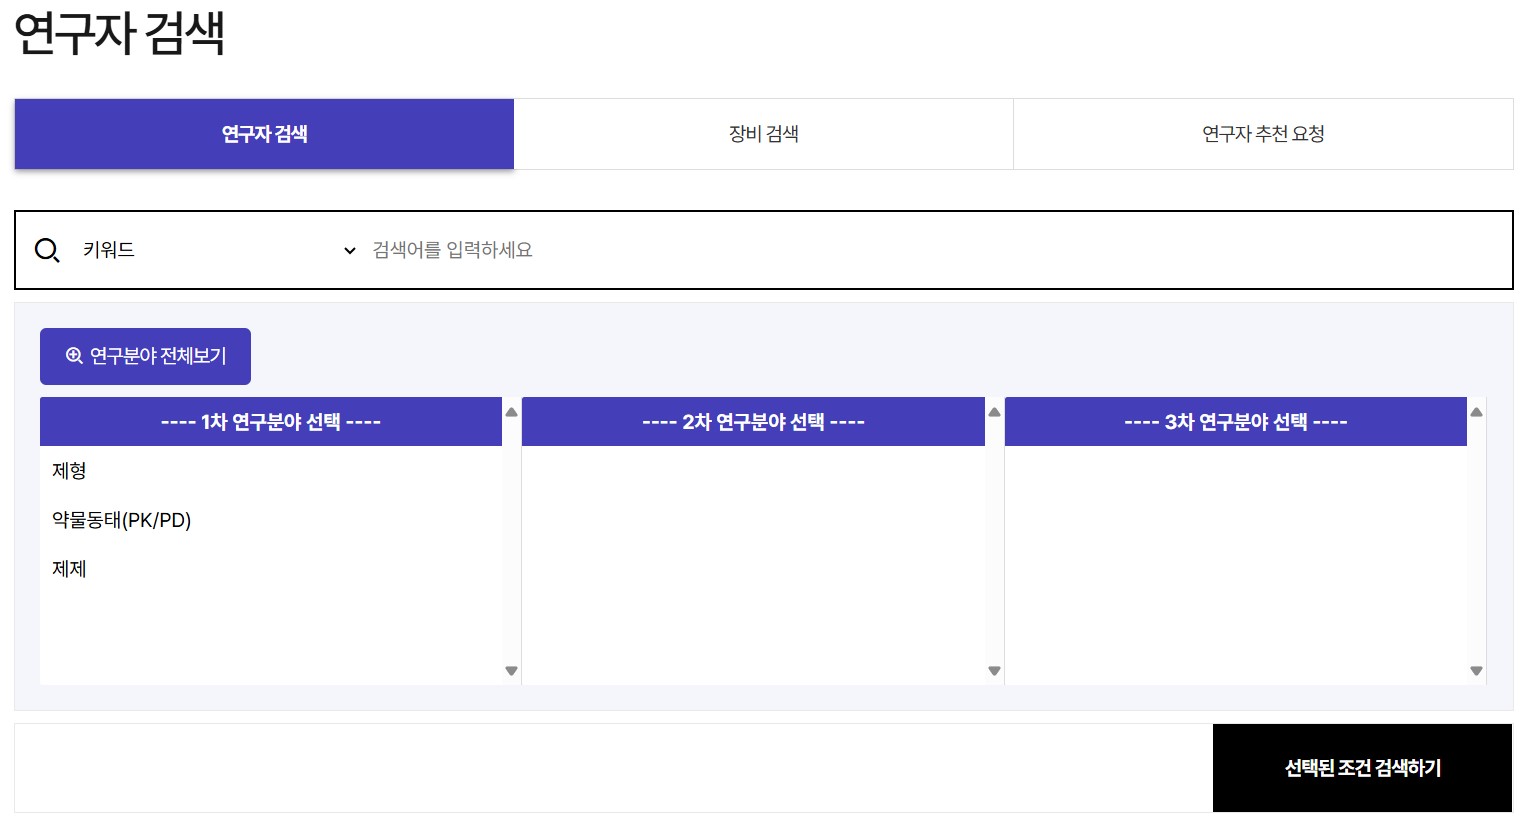Type in the 검색어를 입력하세요 field
The image size is (1525, 825).
point(930,250)
